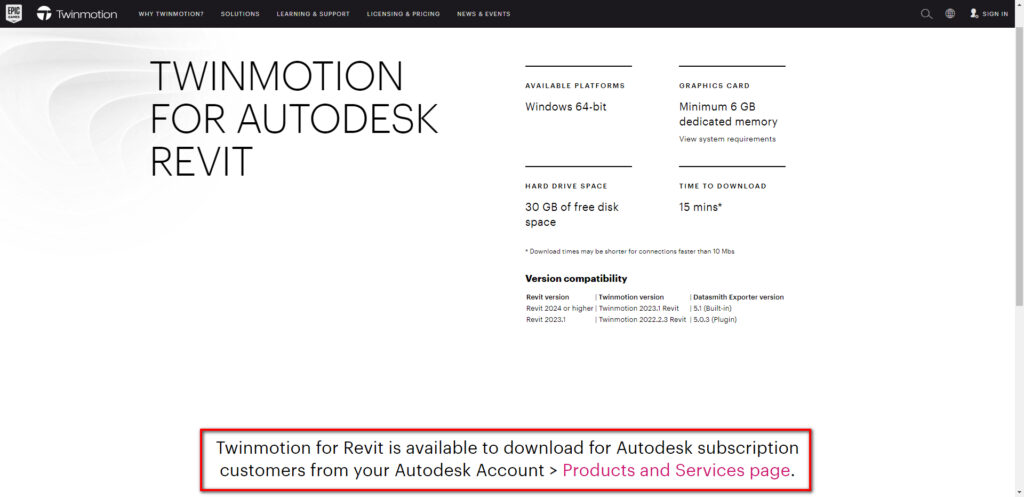
Task: Open View system requirements link
Action: click(x=728, y=139)
